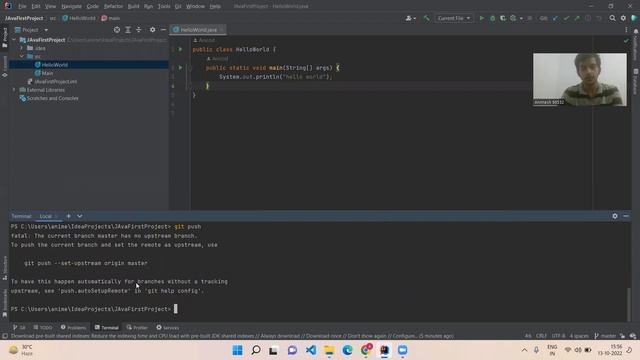Open the Project view selector dropdown

(x=32, y=30)
